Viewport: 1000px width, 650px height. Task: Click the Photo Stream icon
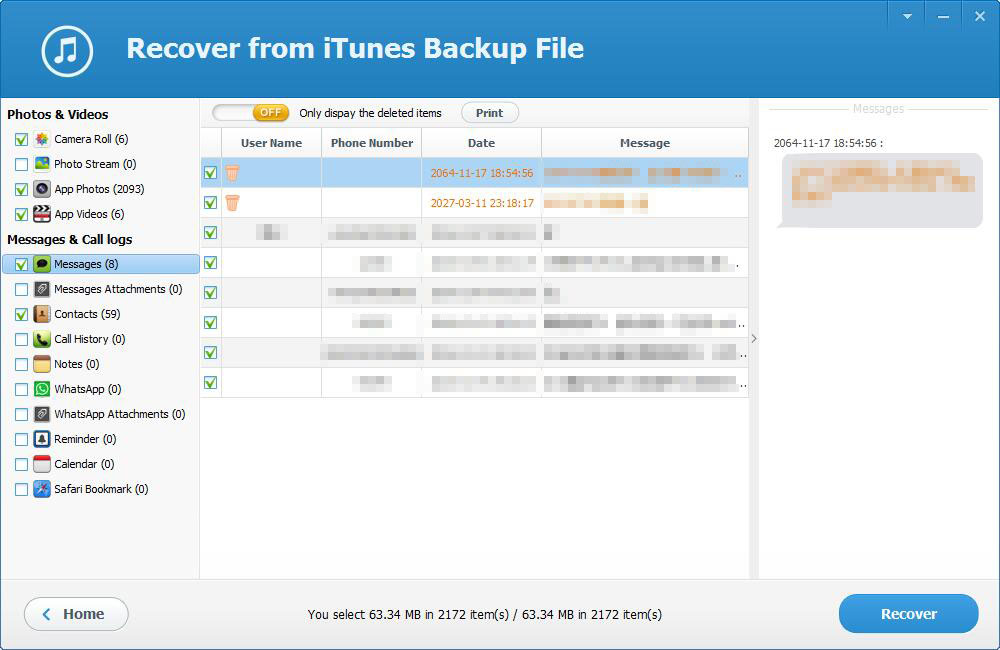click(x=42, y=164)
